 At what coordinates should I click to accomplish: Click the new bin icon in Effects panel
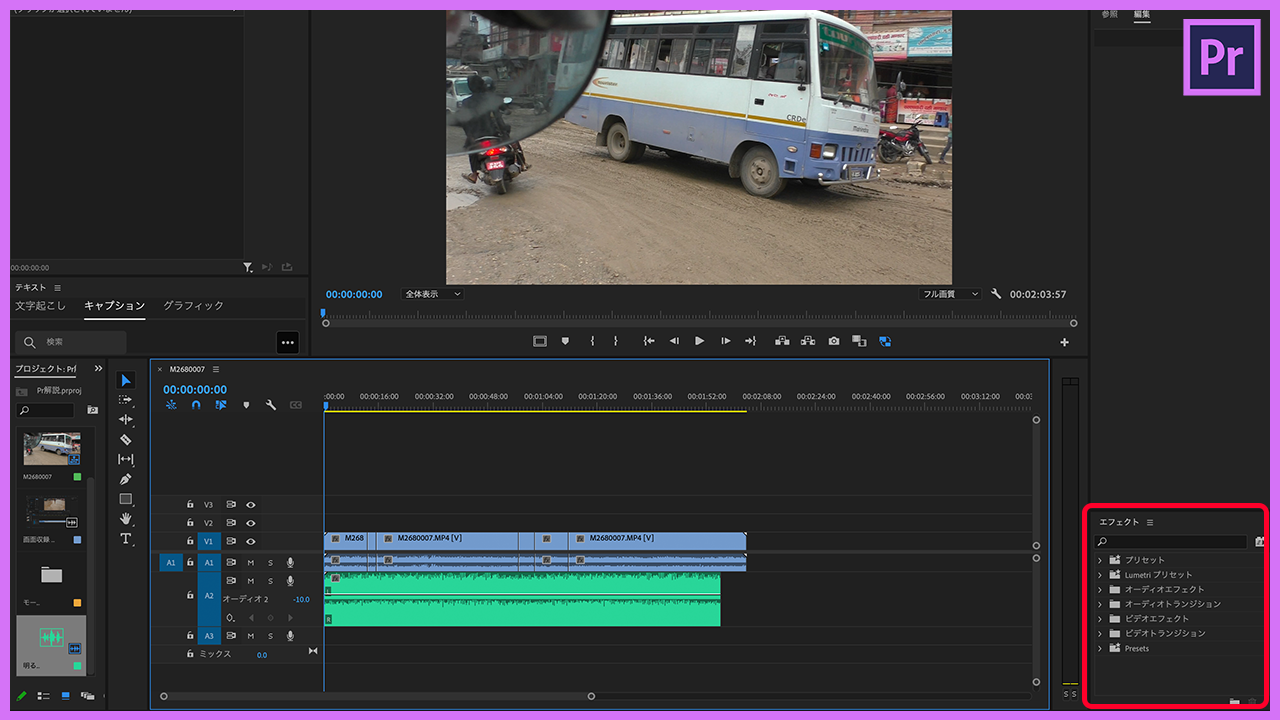pos(1235,703)
